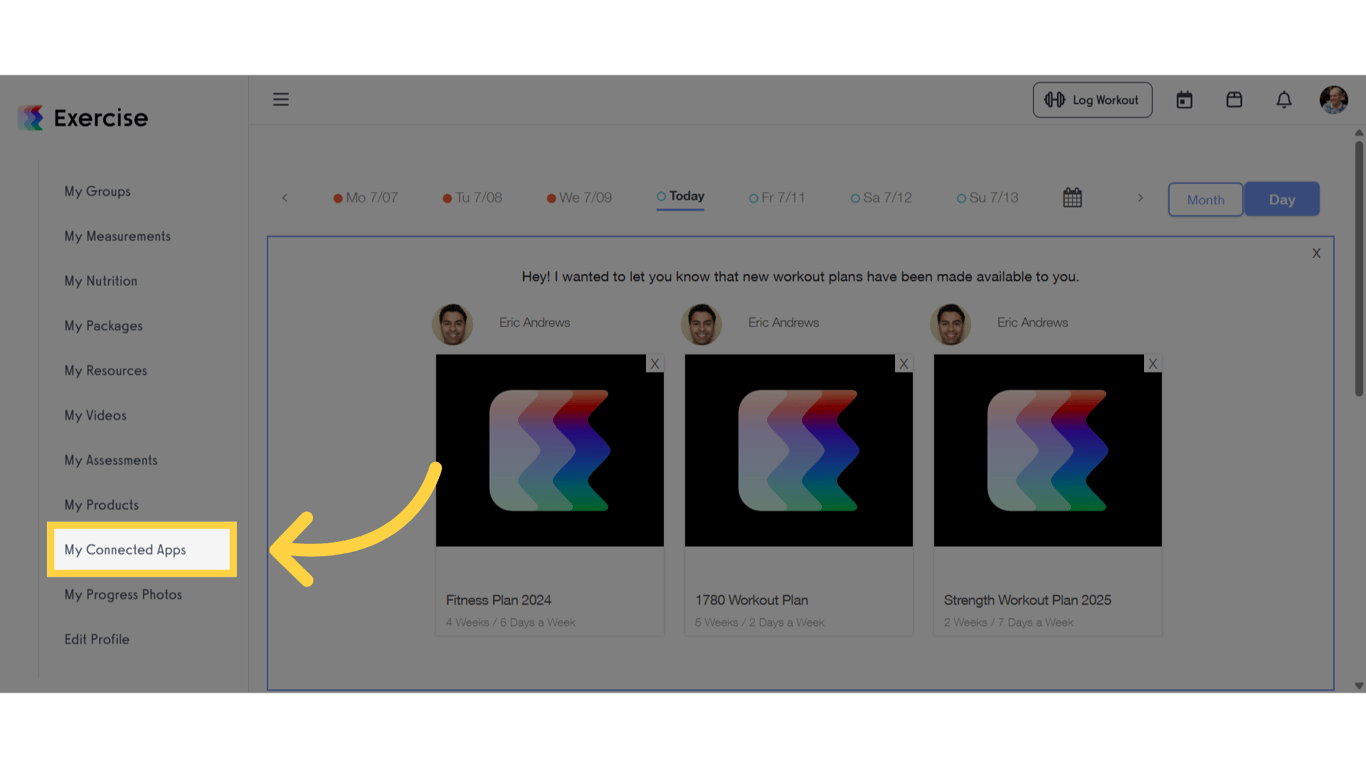The image size is (1366, 768).
Task: Dismiss the Strength Workout Plan 2025 card
Action: (1153, 363)
